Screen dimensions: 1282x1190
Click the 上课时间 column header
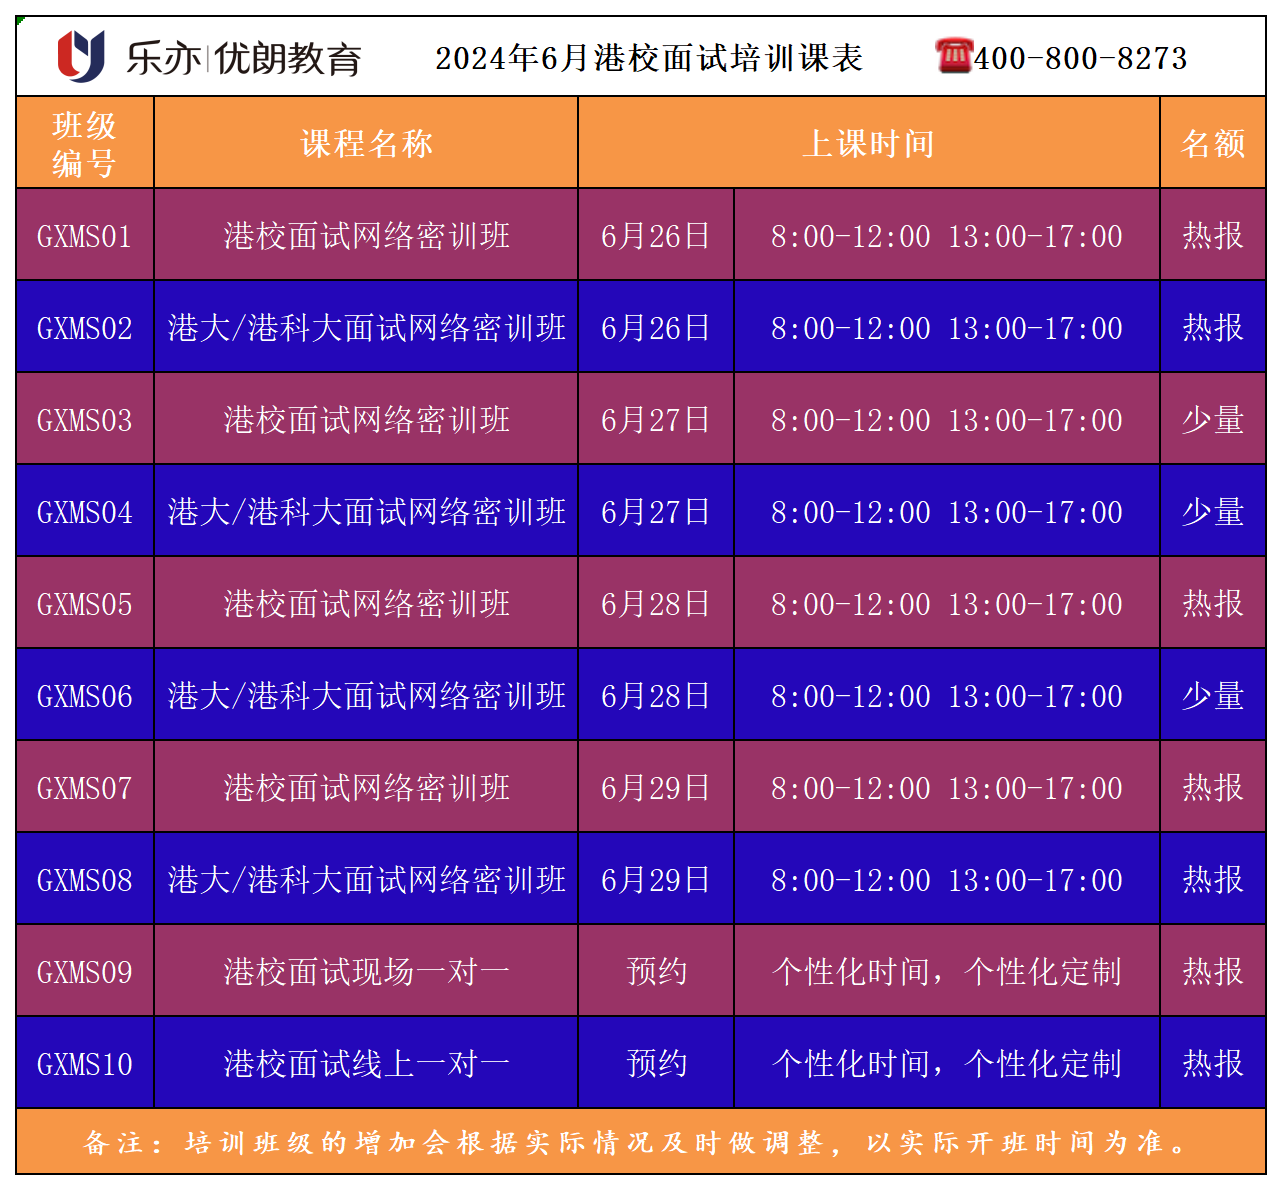pos(868,144)
